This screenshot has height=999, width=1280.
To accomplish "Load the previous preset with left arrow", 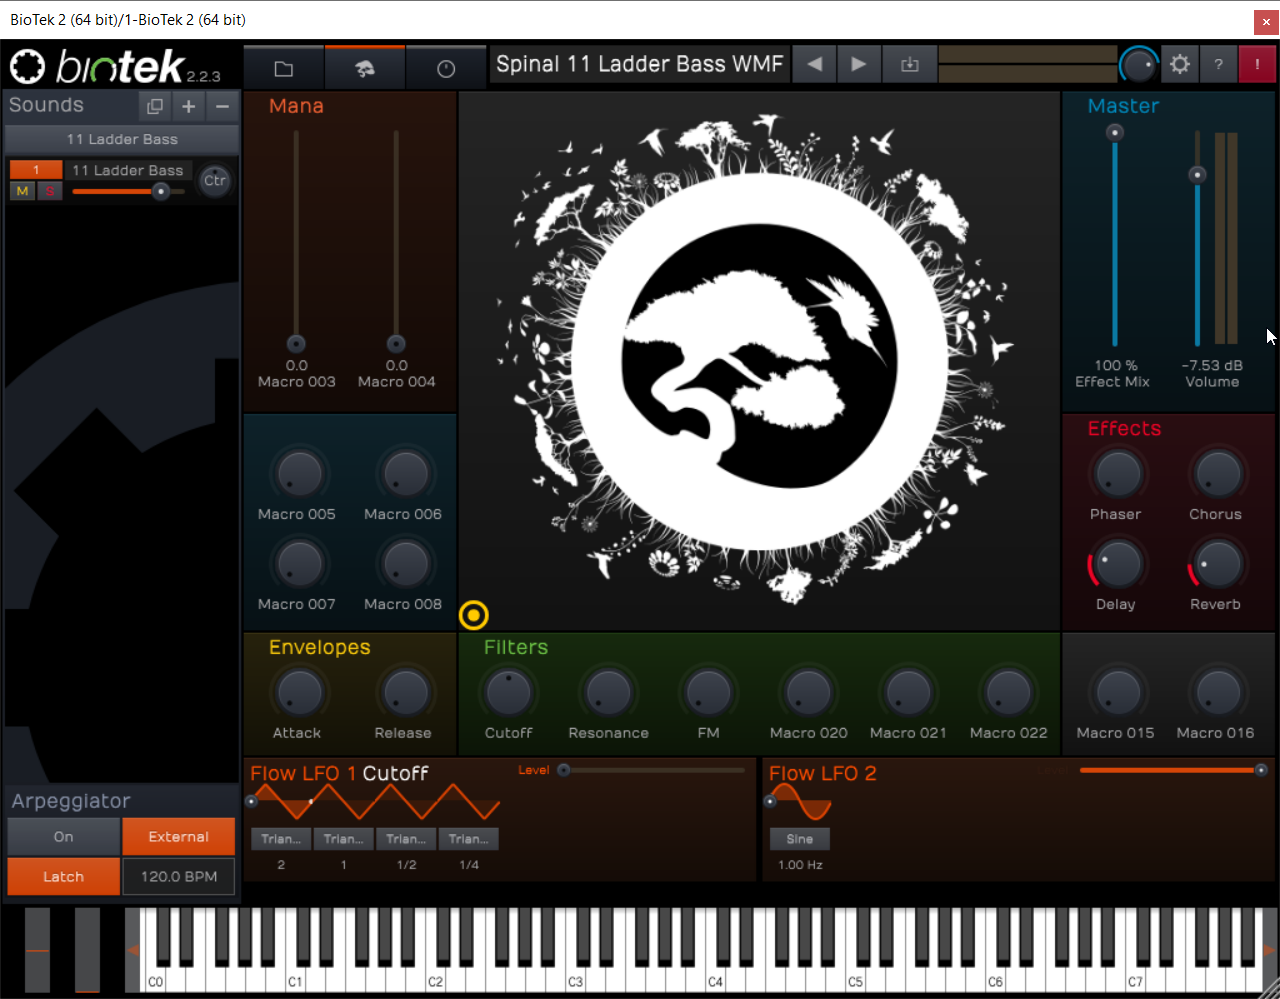I will tap(814, 64).
